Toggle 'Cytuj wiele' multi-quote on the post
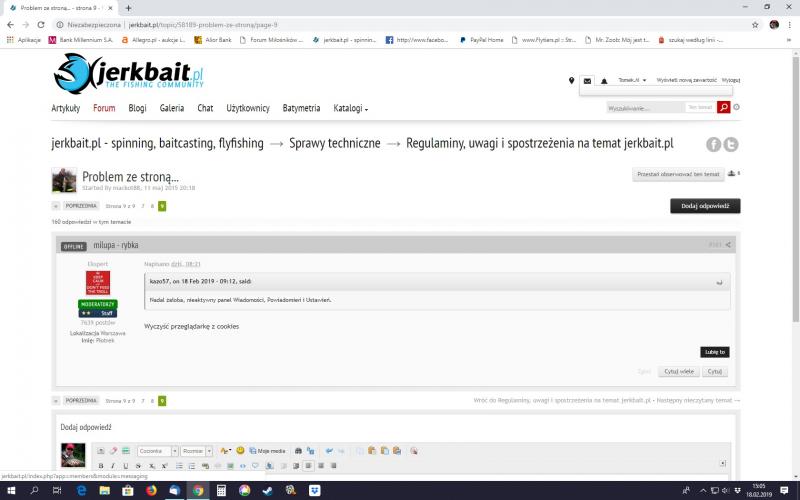This screenshot has width=800, height=500. 679,371
